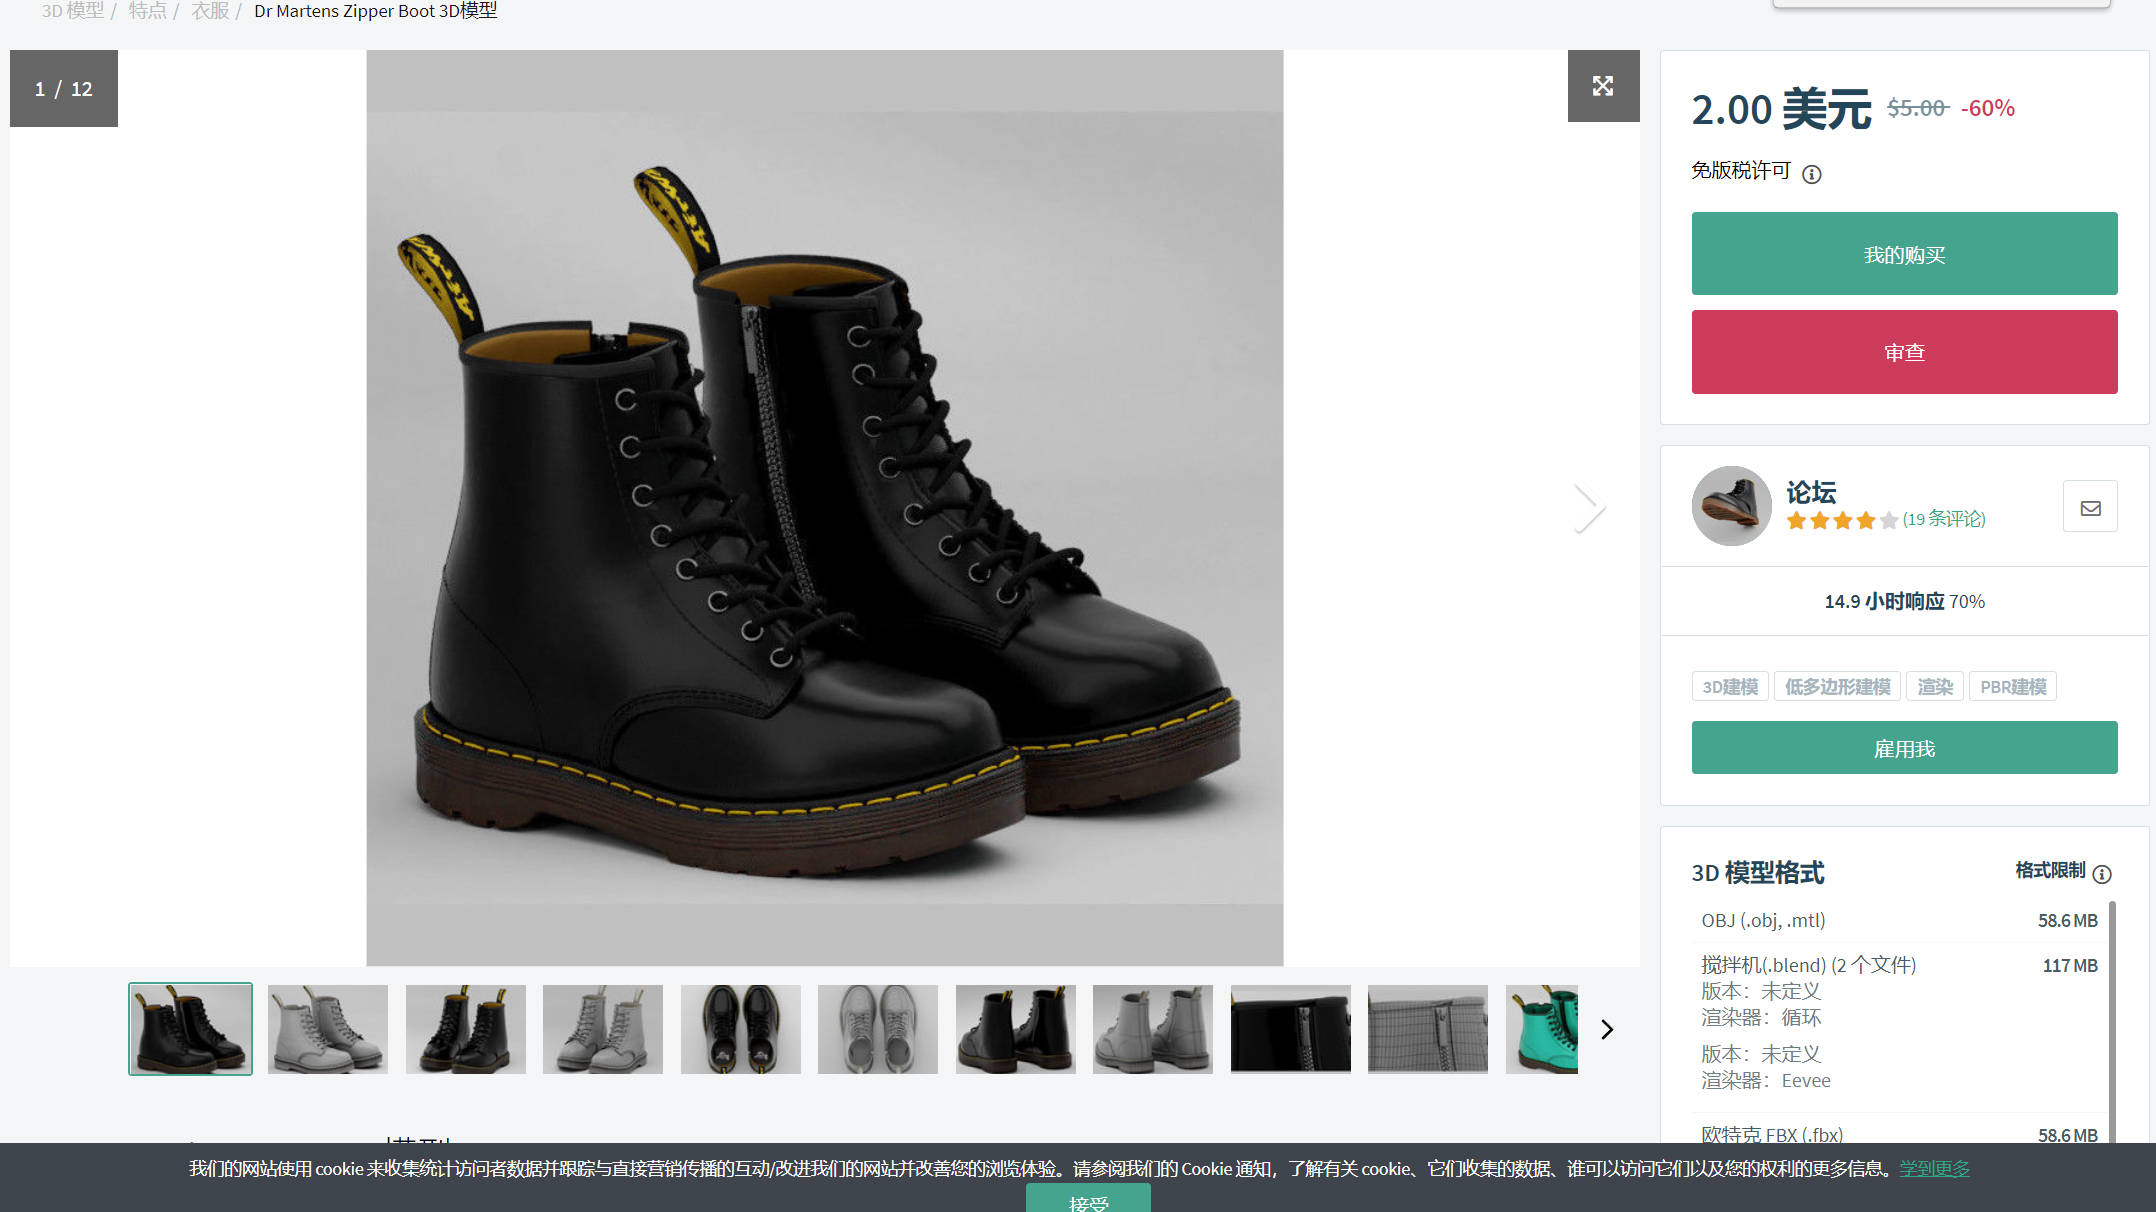Click the red 审查 review button
The image size is (2156, 1212).
pyautogui.click(x=1904, y=352)
